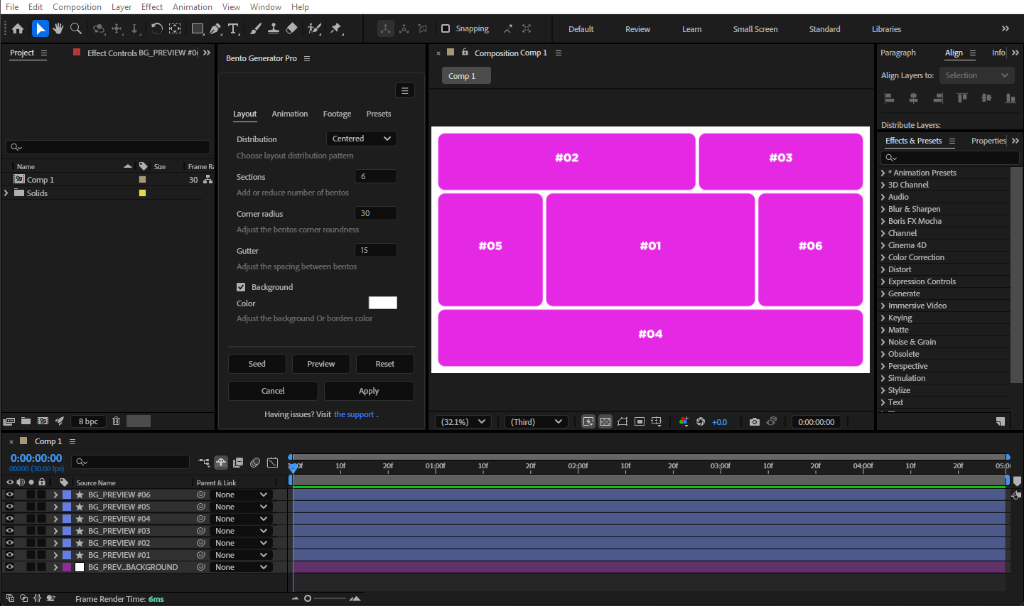The width and height of the screenshot is (1024, 606).
Task: Click delete trash icon in Project panel
Action: (116, 421)
